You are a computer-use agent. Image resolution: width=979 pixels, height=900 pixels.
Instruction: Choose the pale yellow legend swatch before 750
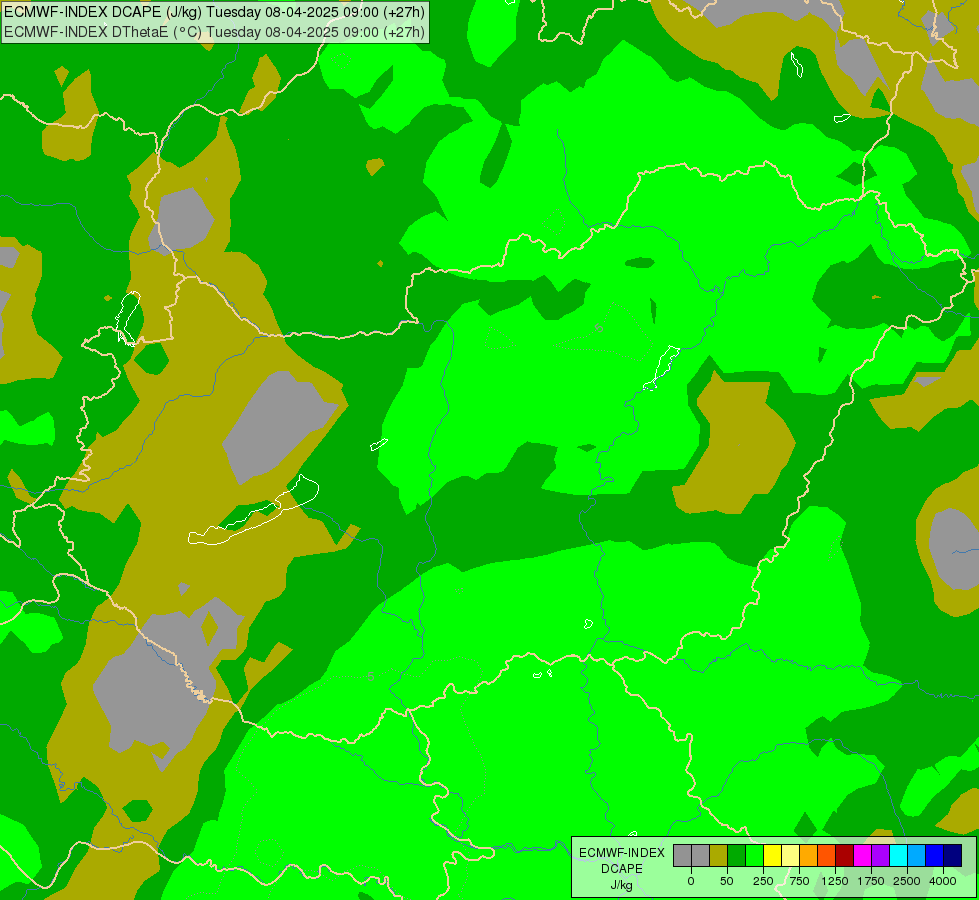790,856
